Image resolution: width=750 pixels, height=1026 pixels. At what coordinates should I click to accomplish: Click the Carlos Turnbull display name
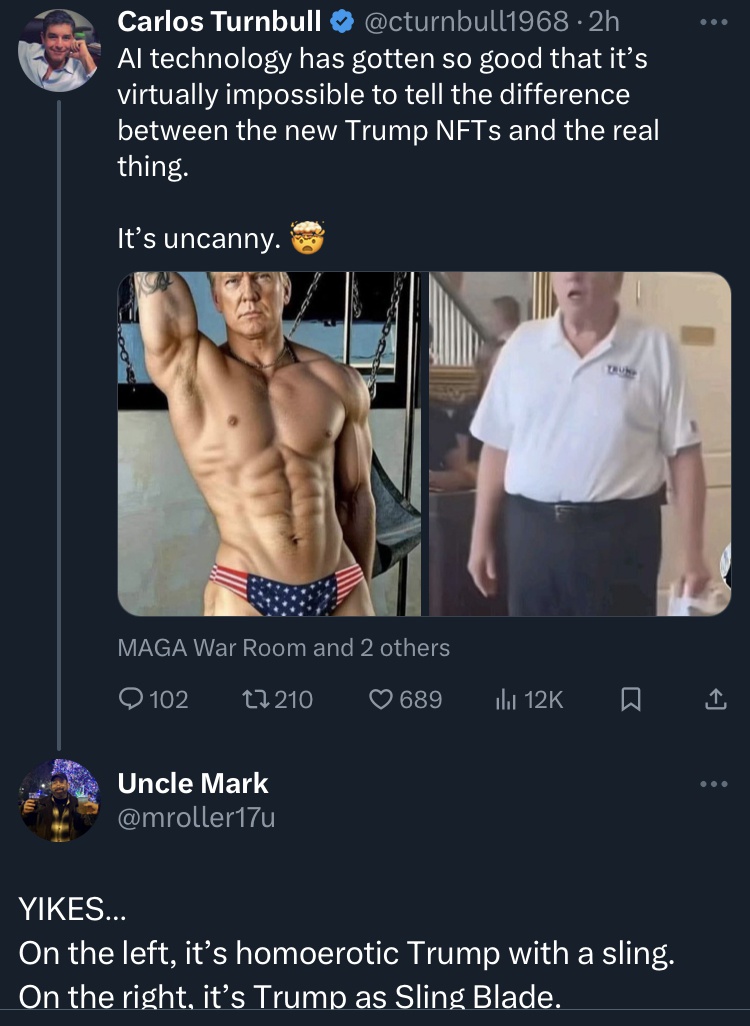coord(220,20)
